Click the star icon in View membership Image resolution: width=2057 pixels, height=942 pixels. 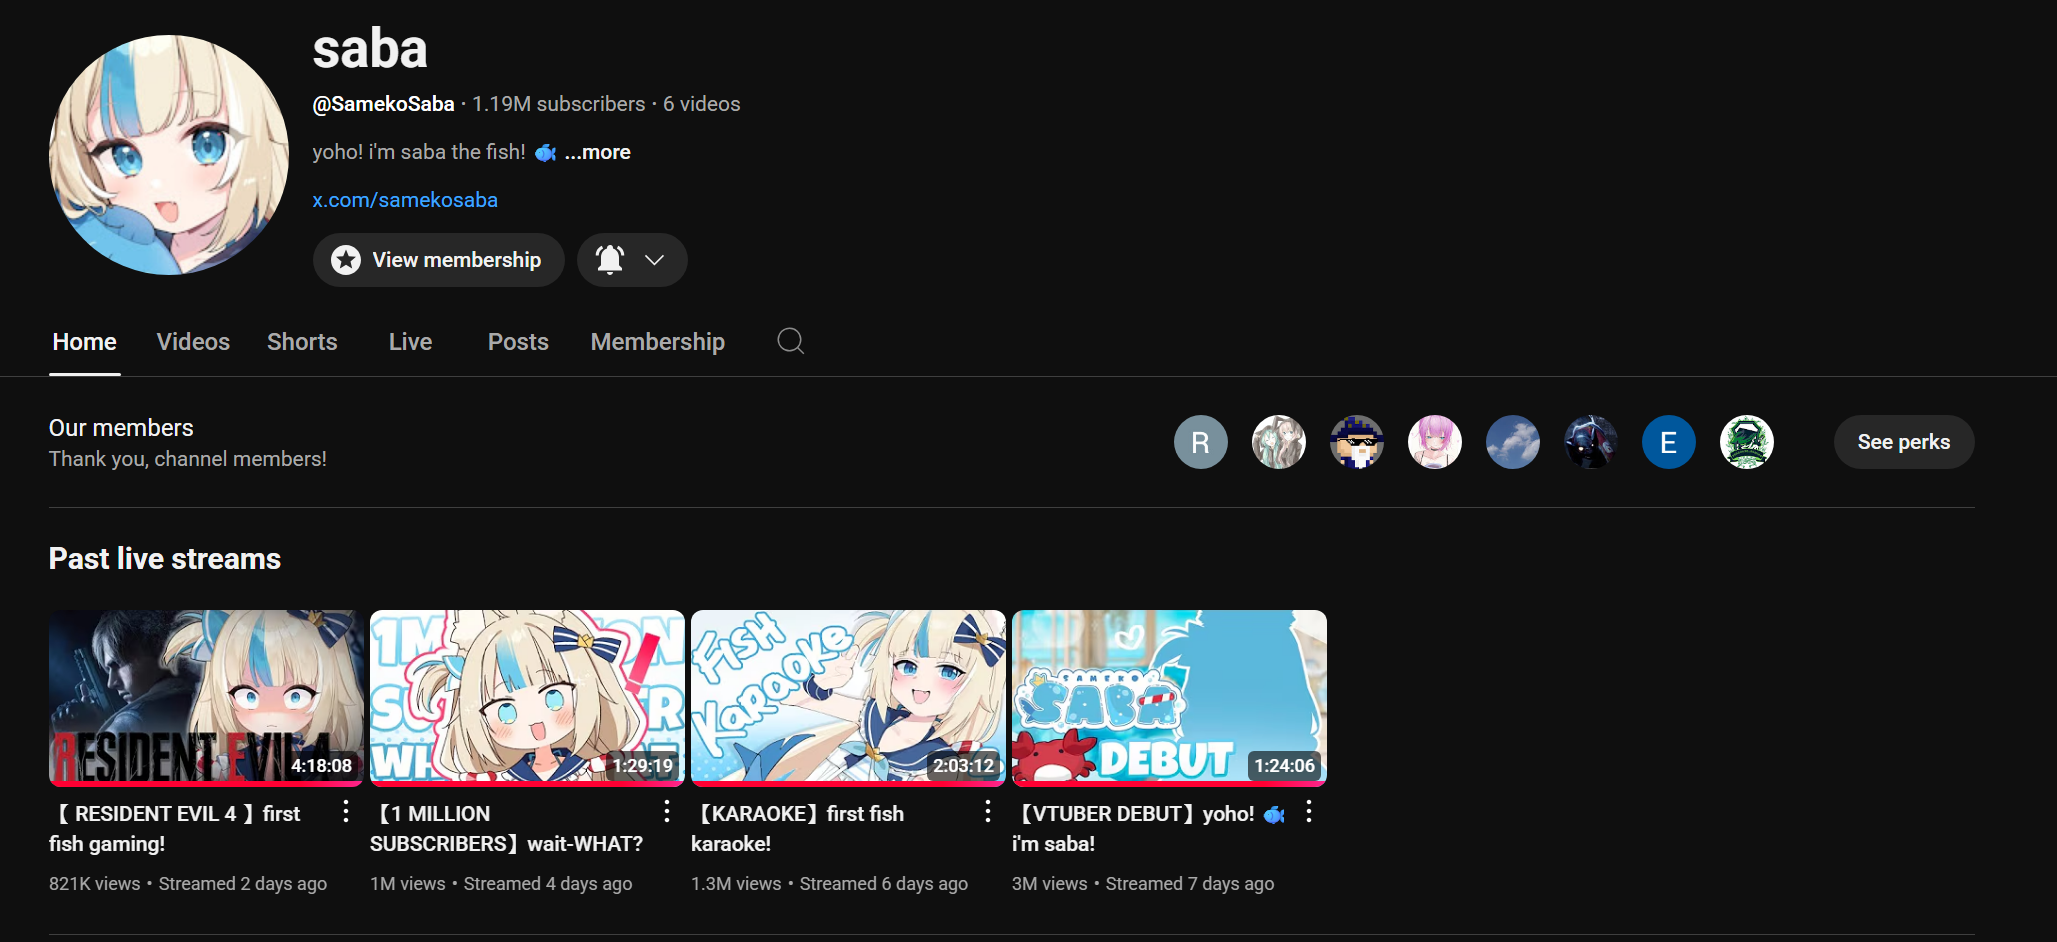[x=346, y=260]
